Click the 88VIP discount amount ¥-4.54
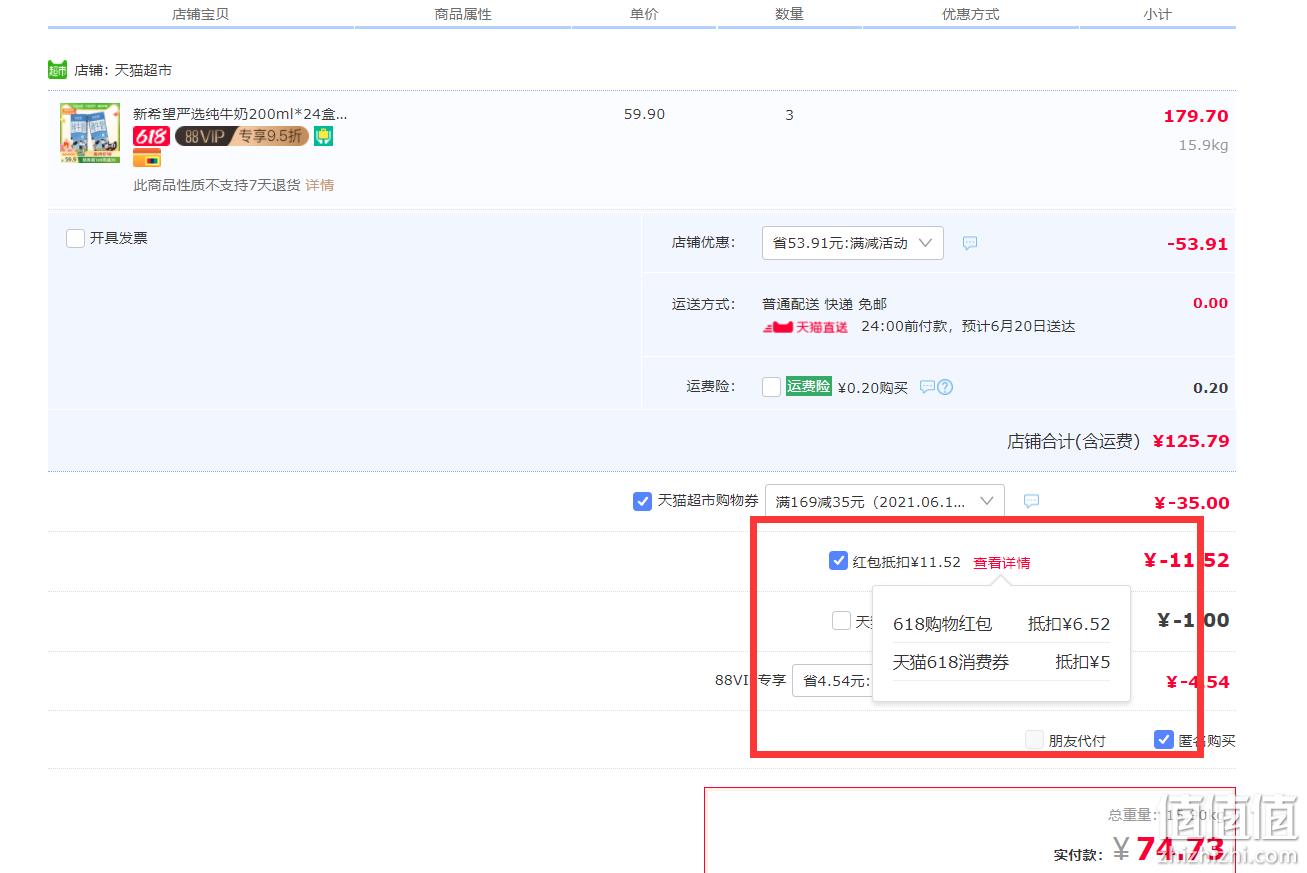Screen dimensions: 1307x873 1198,682
